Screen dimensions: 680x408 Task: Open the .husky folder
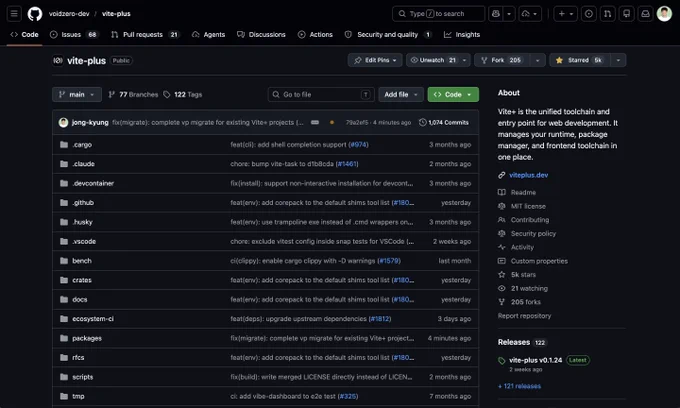coord(82,222)
